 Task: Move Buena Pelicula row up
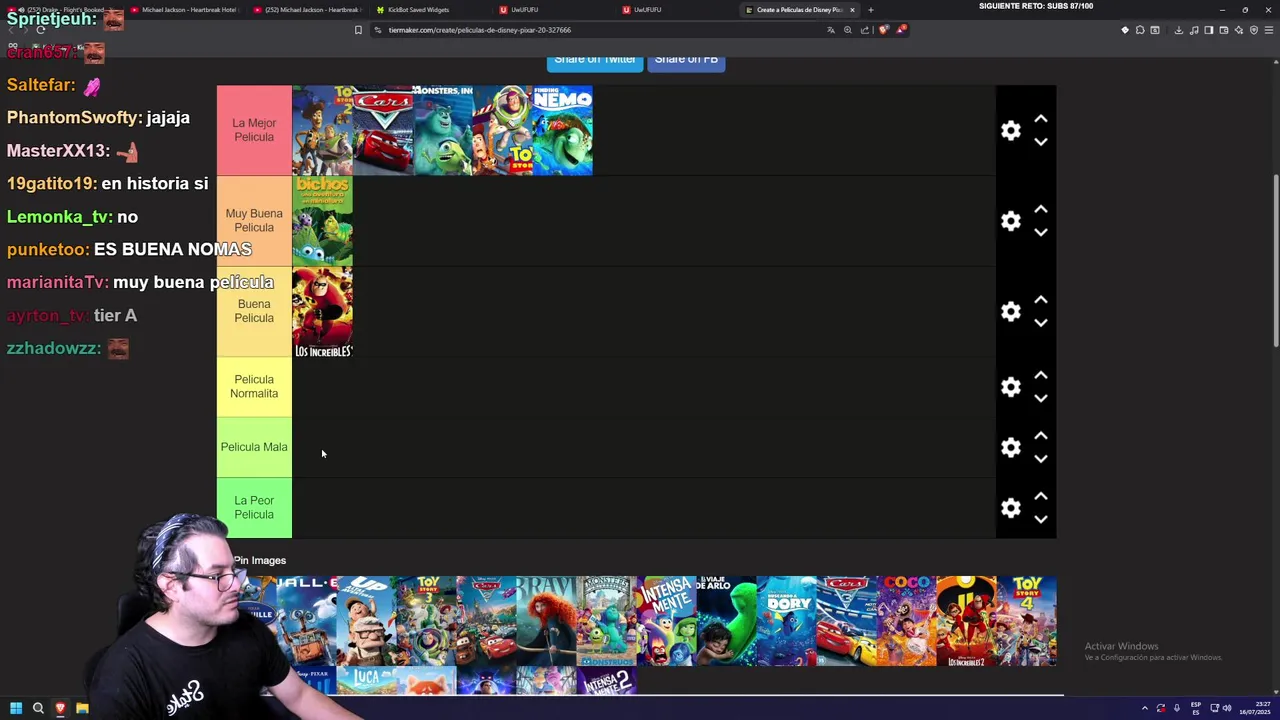(1041, 299)
